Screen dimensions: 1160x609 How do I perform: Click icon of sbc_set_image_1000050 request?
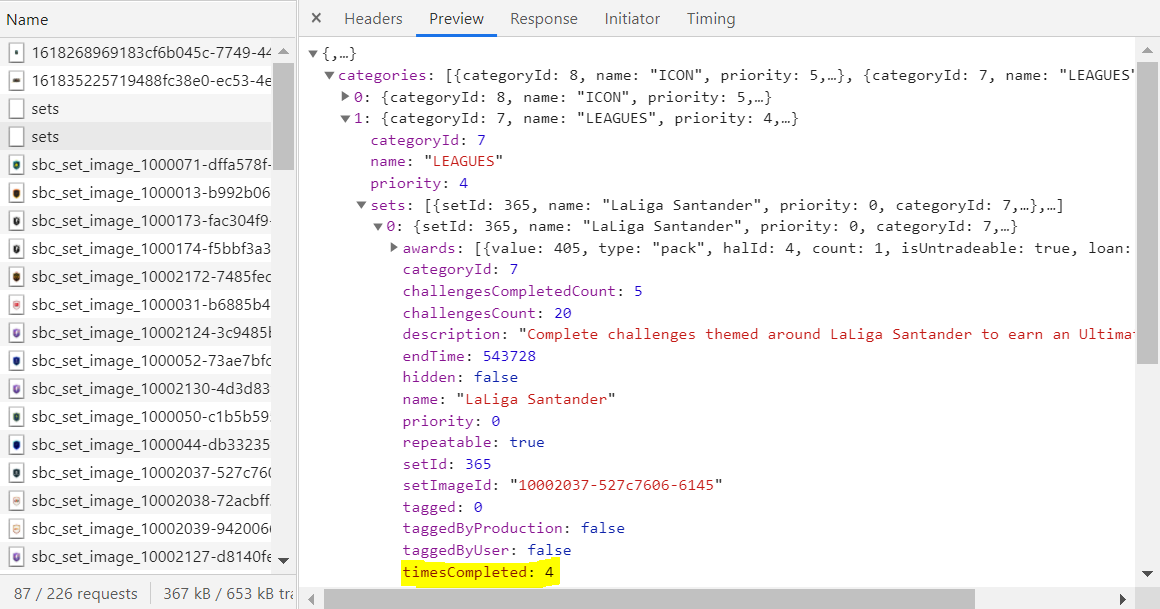click(x=16, y=417)
